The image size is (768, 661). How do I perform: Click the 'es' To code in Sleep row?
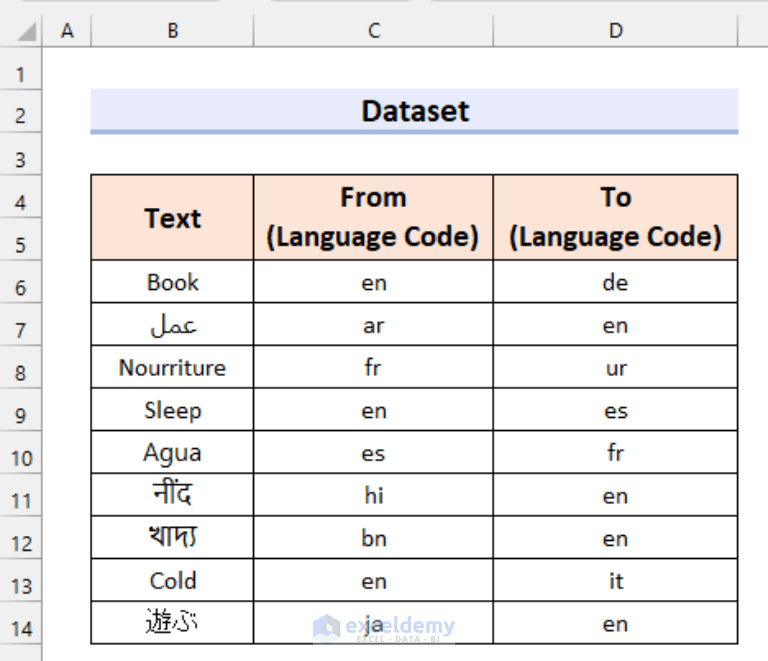tap(615, 410)
